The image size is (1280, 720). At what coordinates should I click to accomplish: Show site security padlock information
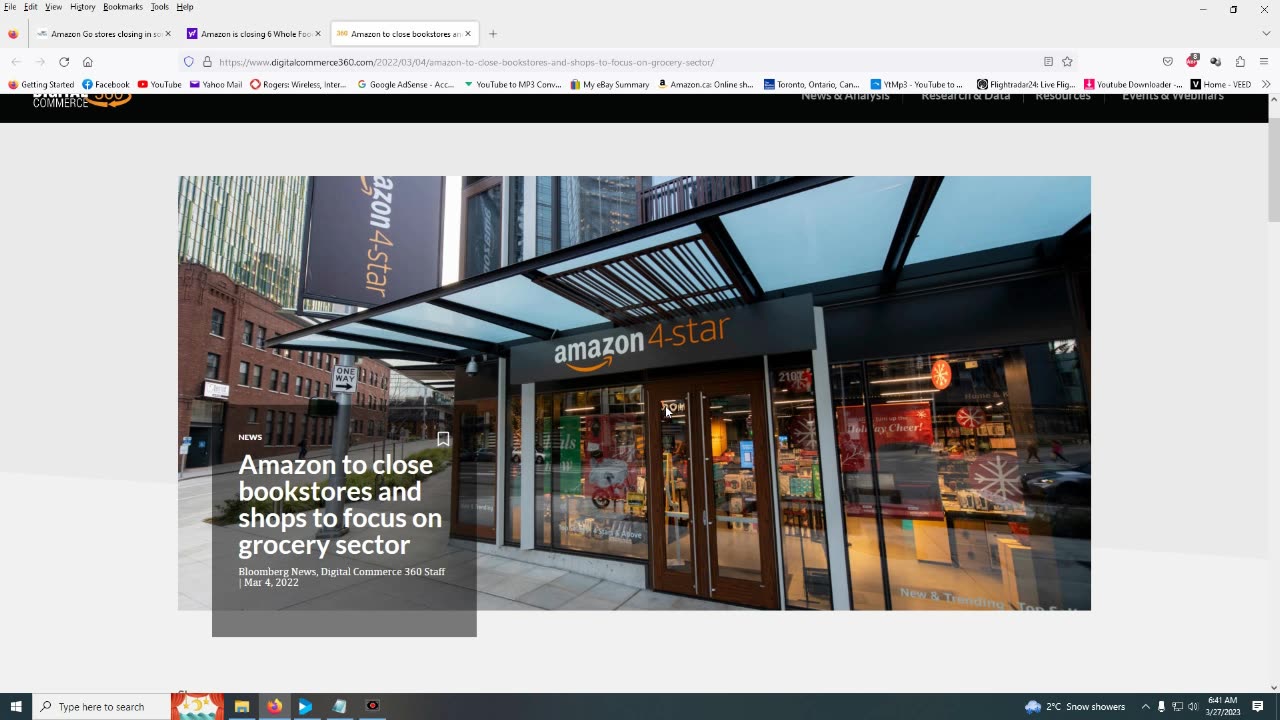pos(207,62)
